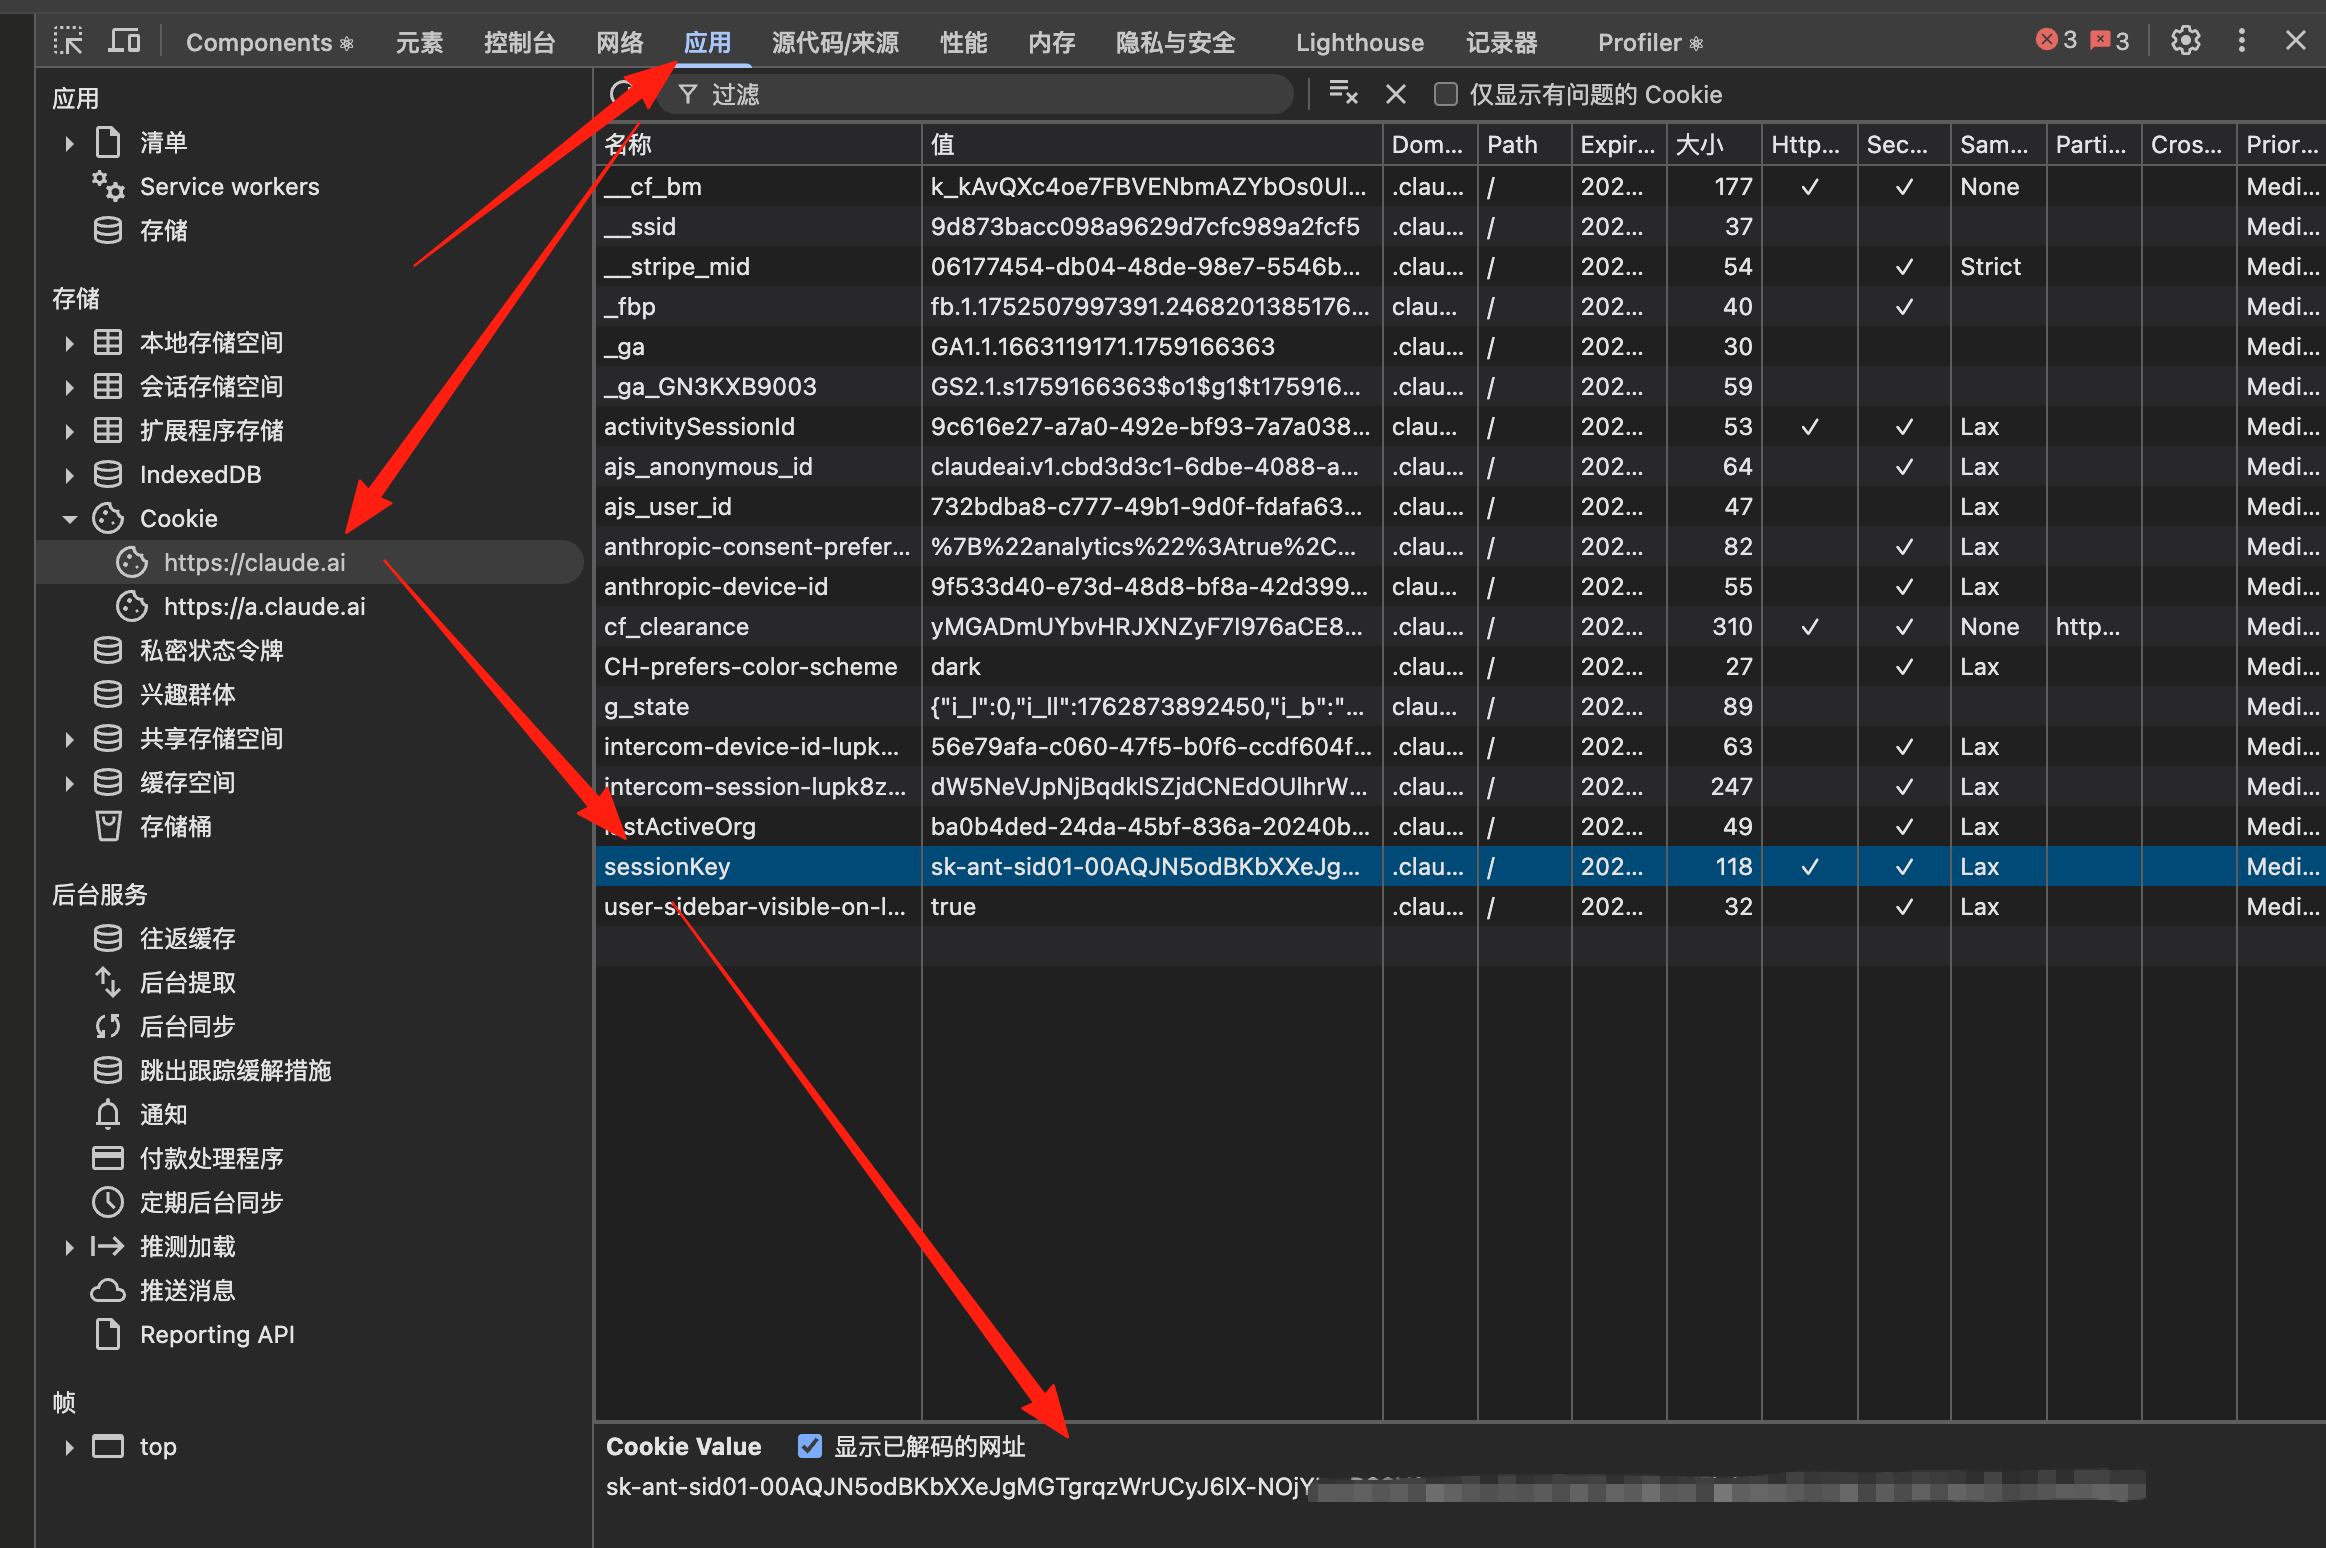Expand the IndexedDB tree node
The width and height of the screenshot is (2326, 1548).
coord(69,475)
